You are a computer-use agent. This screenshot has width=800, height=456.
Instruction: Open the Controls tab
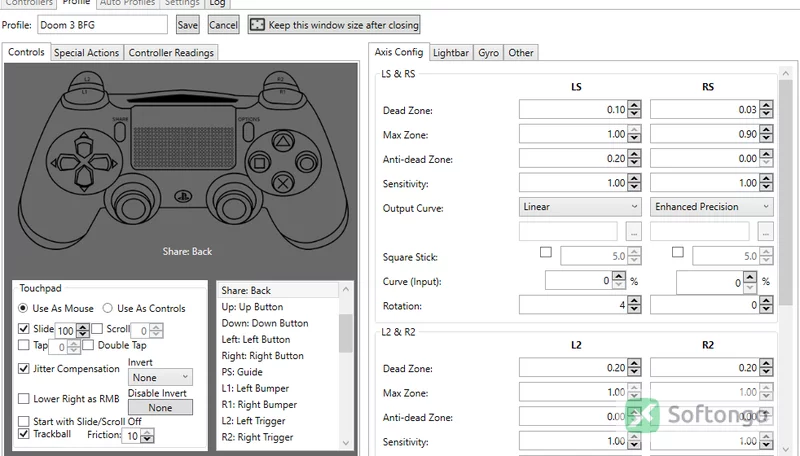point(26,52)
